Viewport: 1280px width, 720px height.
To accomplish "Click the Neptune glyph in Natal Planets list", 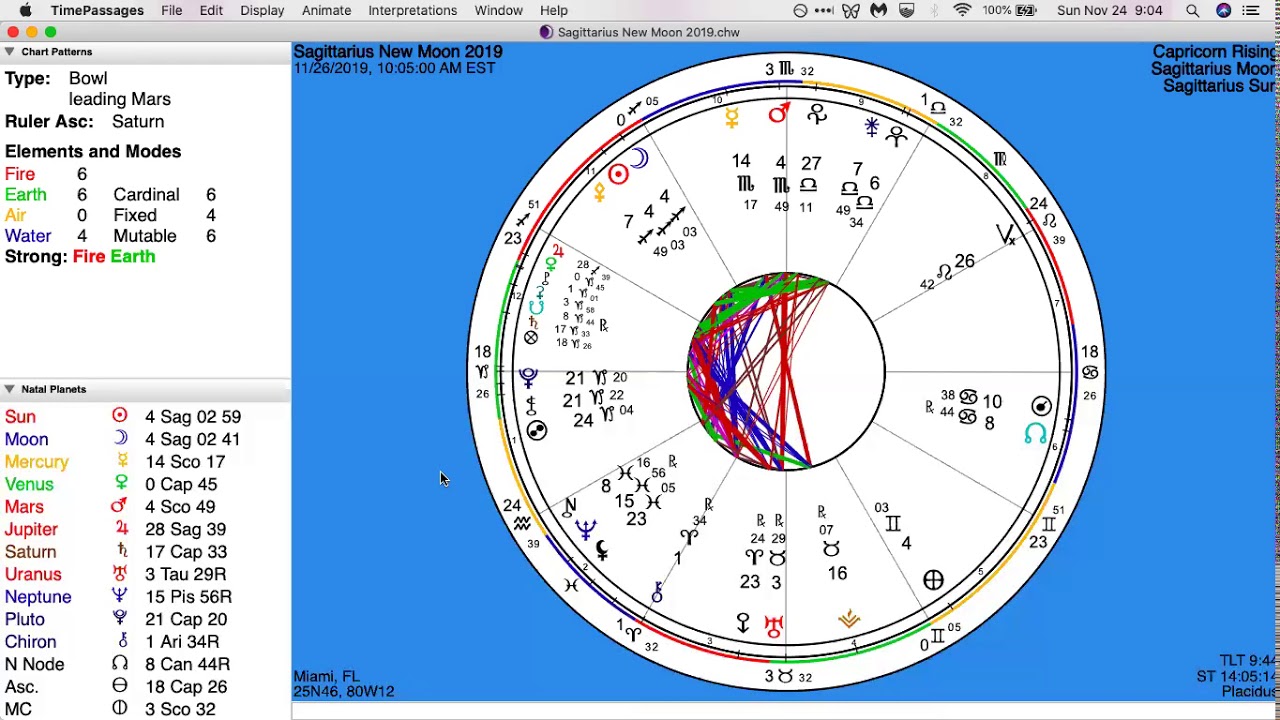I will [x=120, y=596].
